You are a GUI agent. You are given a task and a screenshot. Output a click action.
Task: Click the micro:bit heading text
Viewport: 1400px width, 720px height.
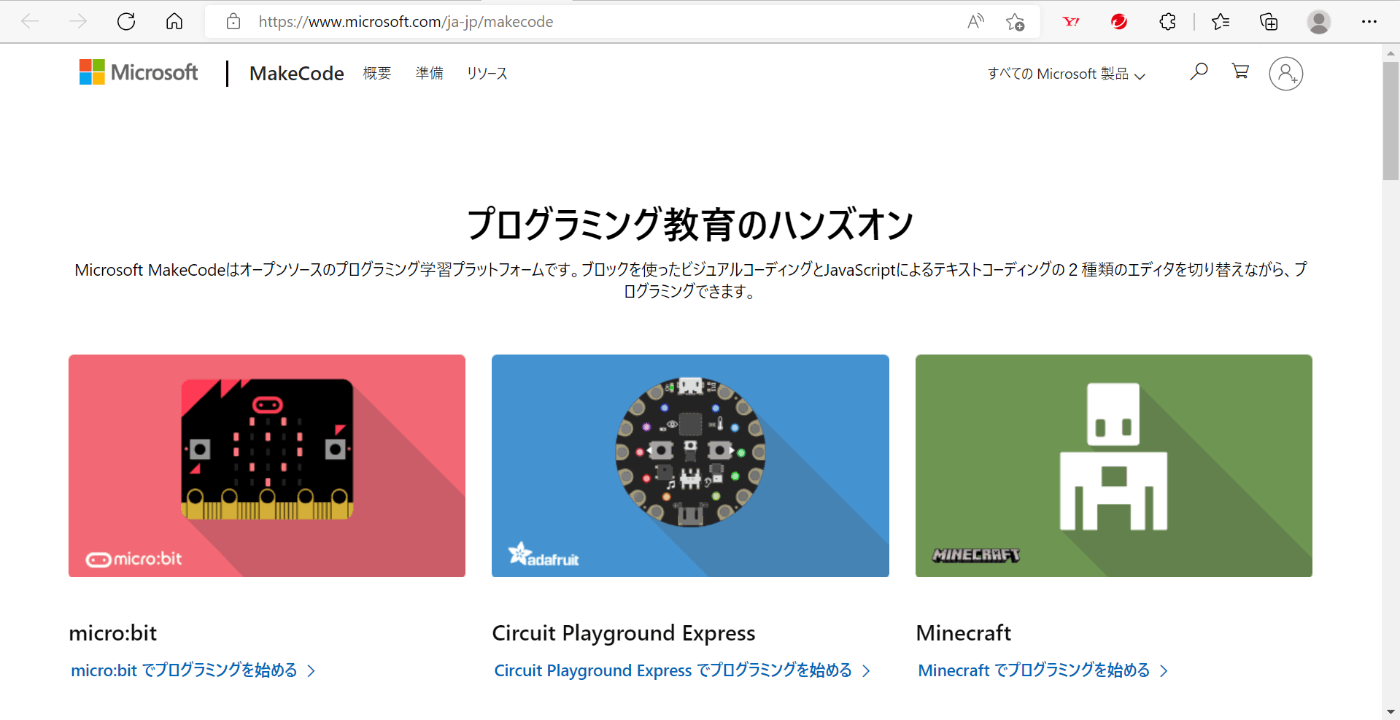pos(113,633)
